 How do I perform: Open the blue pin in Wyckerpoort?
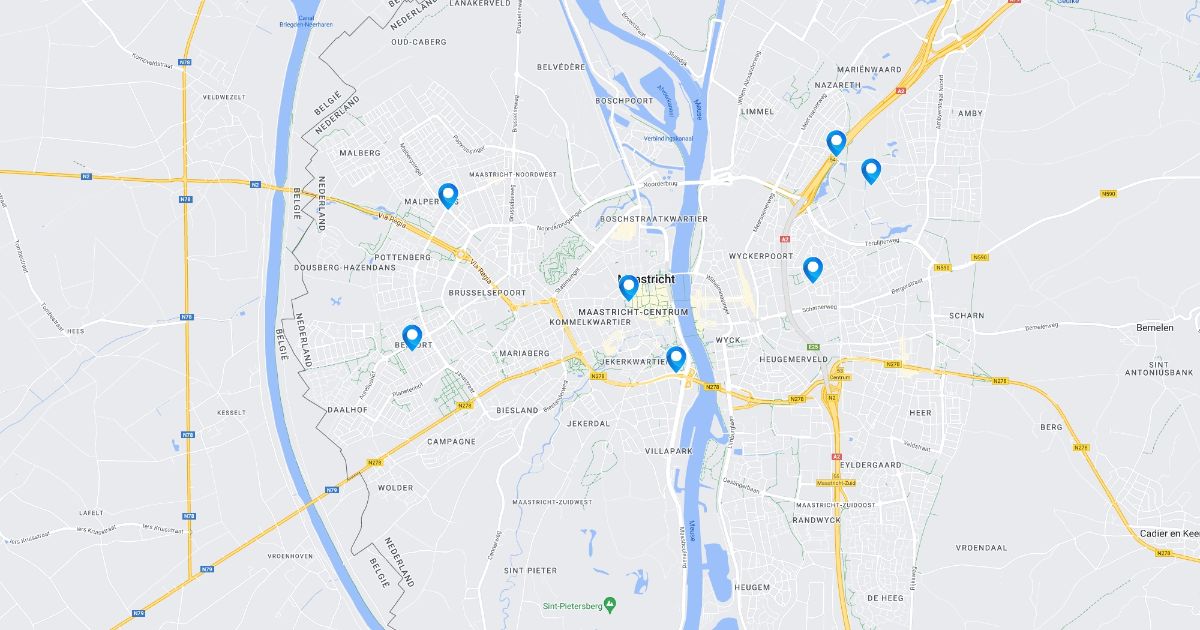point(813,269)
